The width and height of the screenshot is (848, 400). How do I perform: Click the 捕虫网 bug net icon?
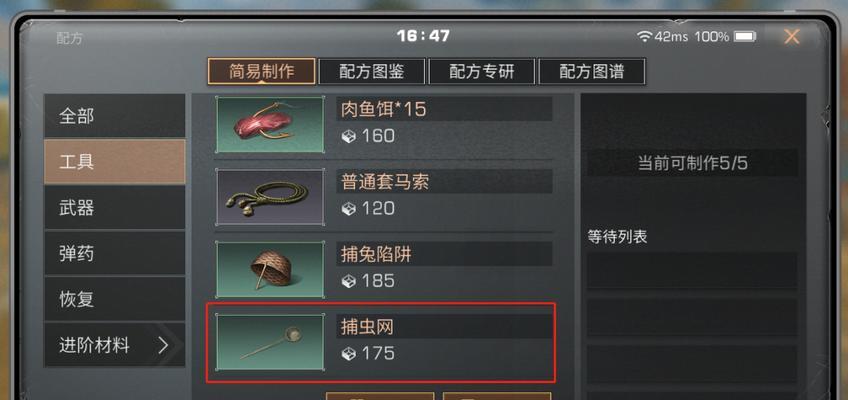tap(270, 343)
